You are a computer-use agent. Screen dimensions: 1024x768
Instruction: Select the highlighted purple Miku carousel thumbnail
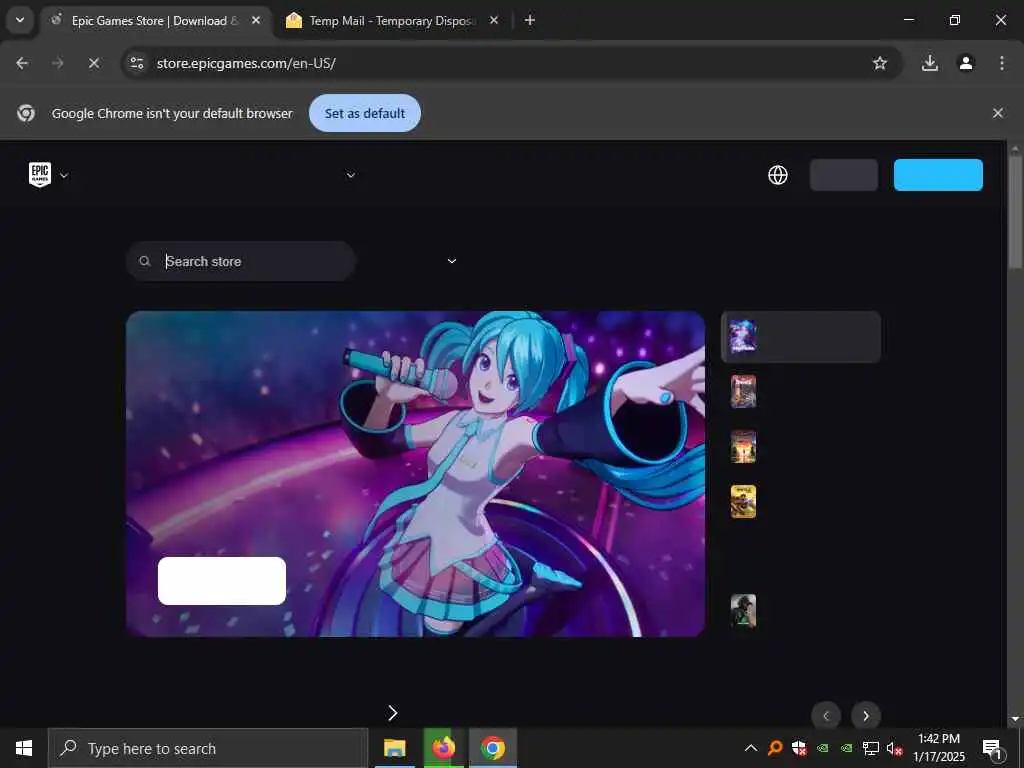(x=743, y=336)
